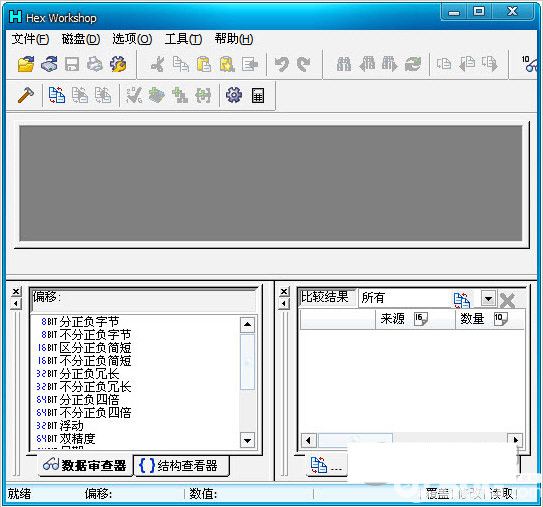Image resolution: width=543 pixels, height=507 pixels.
Task: Select the '32BIT 分正负冗长' row
Action: point(135,374)
